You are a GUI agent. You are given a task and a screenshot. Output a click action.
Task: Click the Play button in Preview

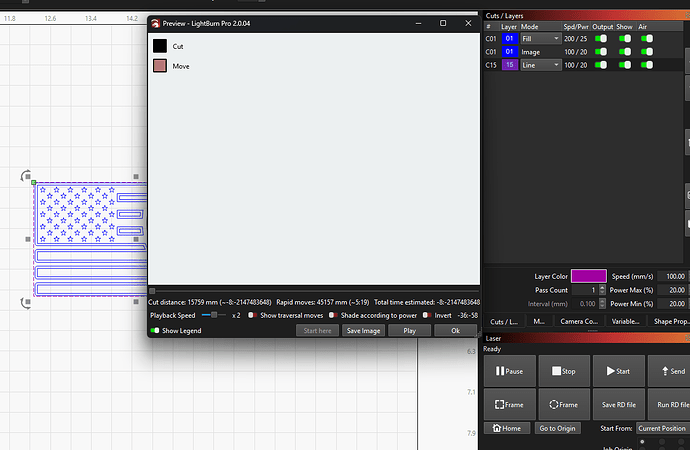(409, 330)
